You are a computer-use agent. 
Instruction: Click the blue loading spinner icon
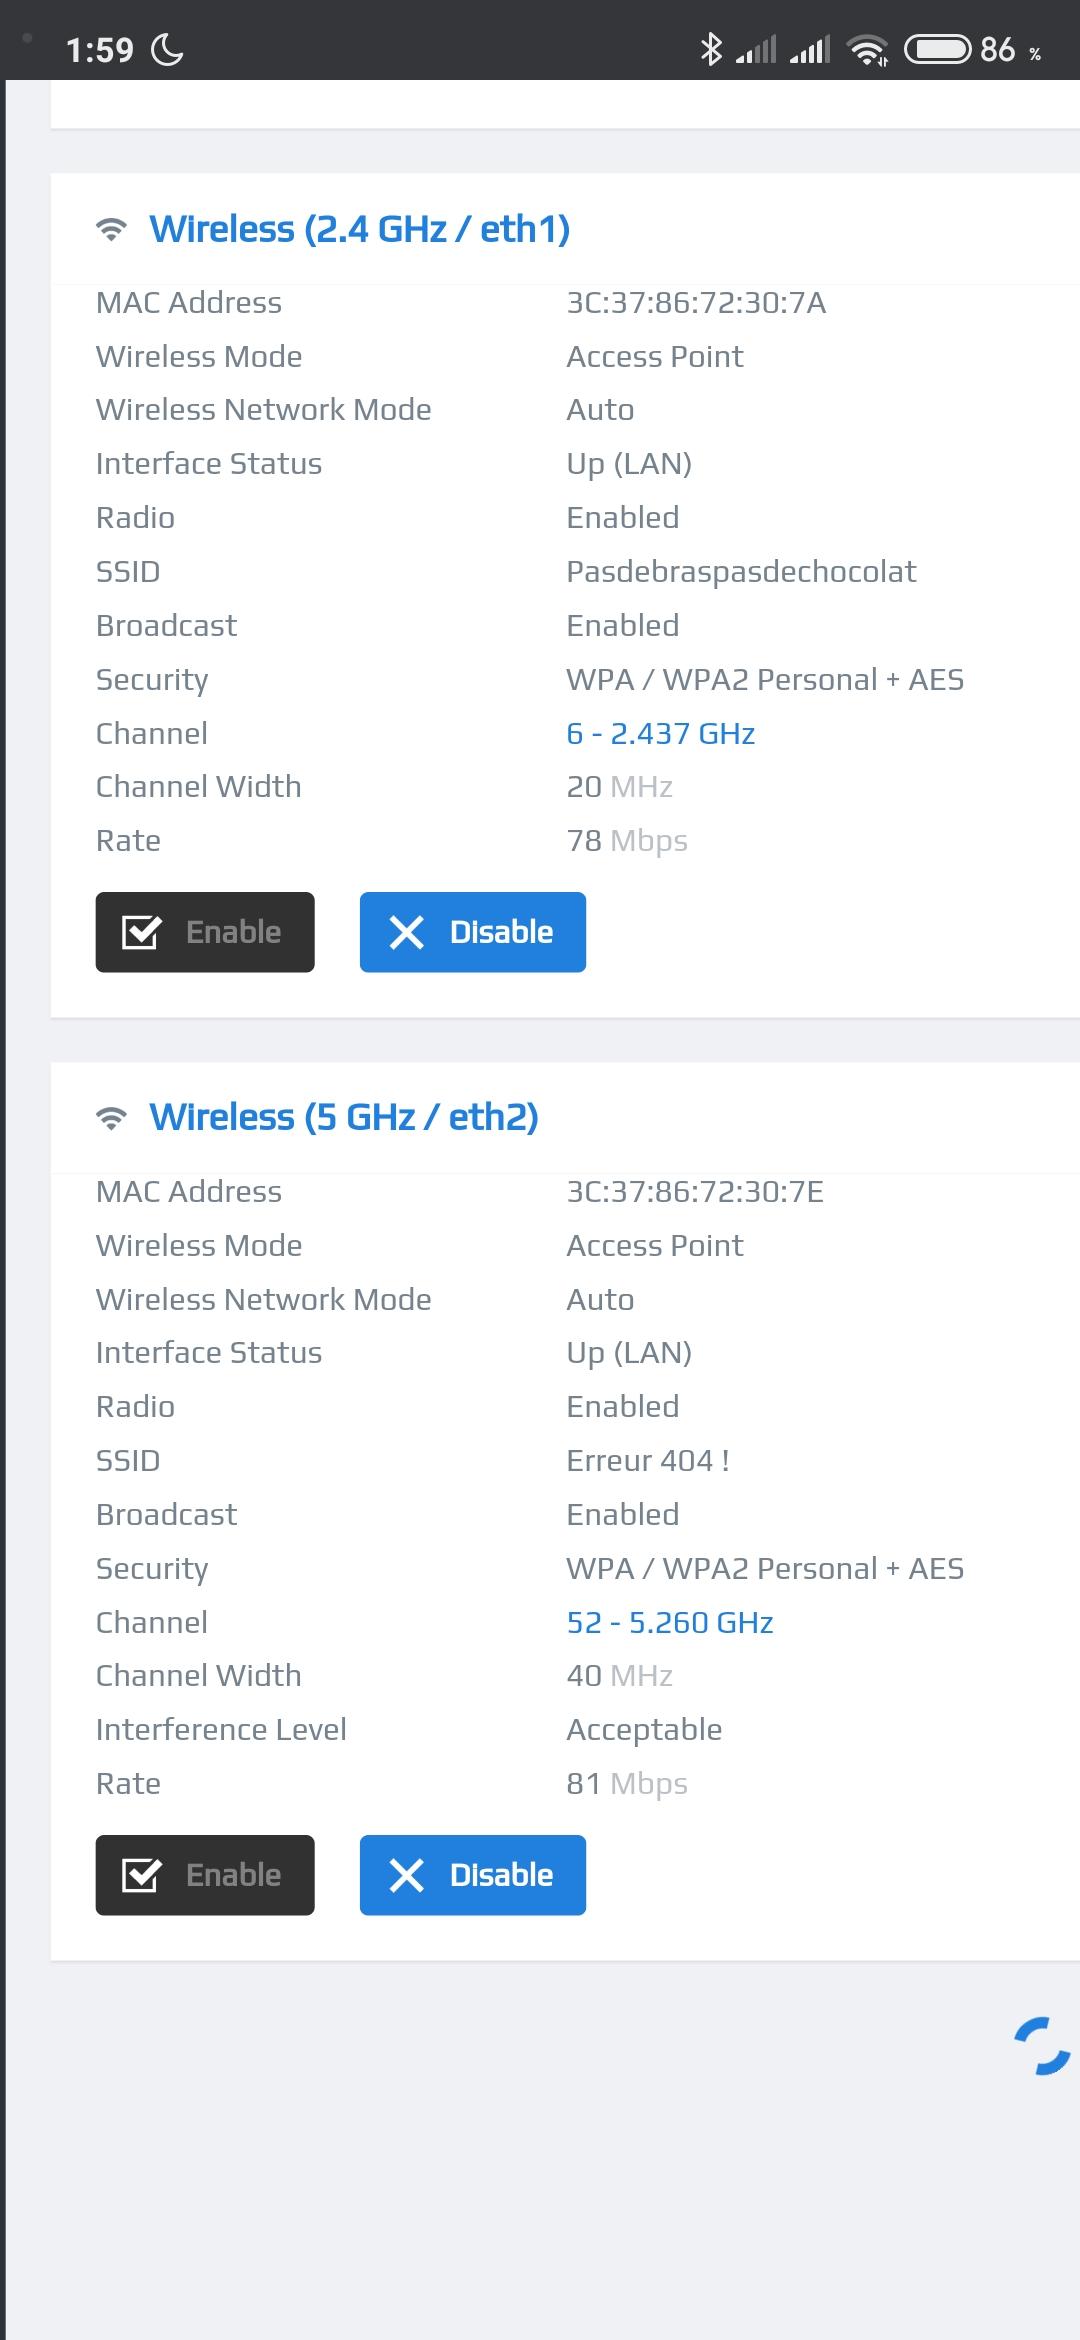[x=1042, y=2046]
